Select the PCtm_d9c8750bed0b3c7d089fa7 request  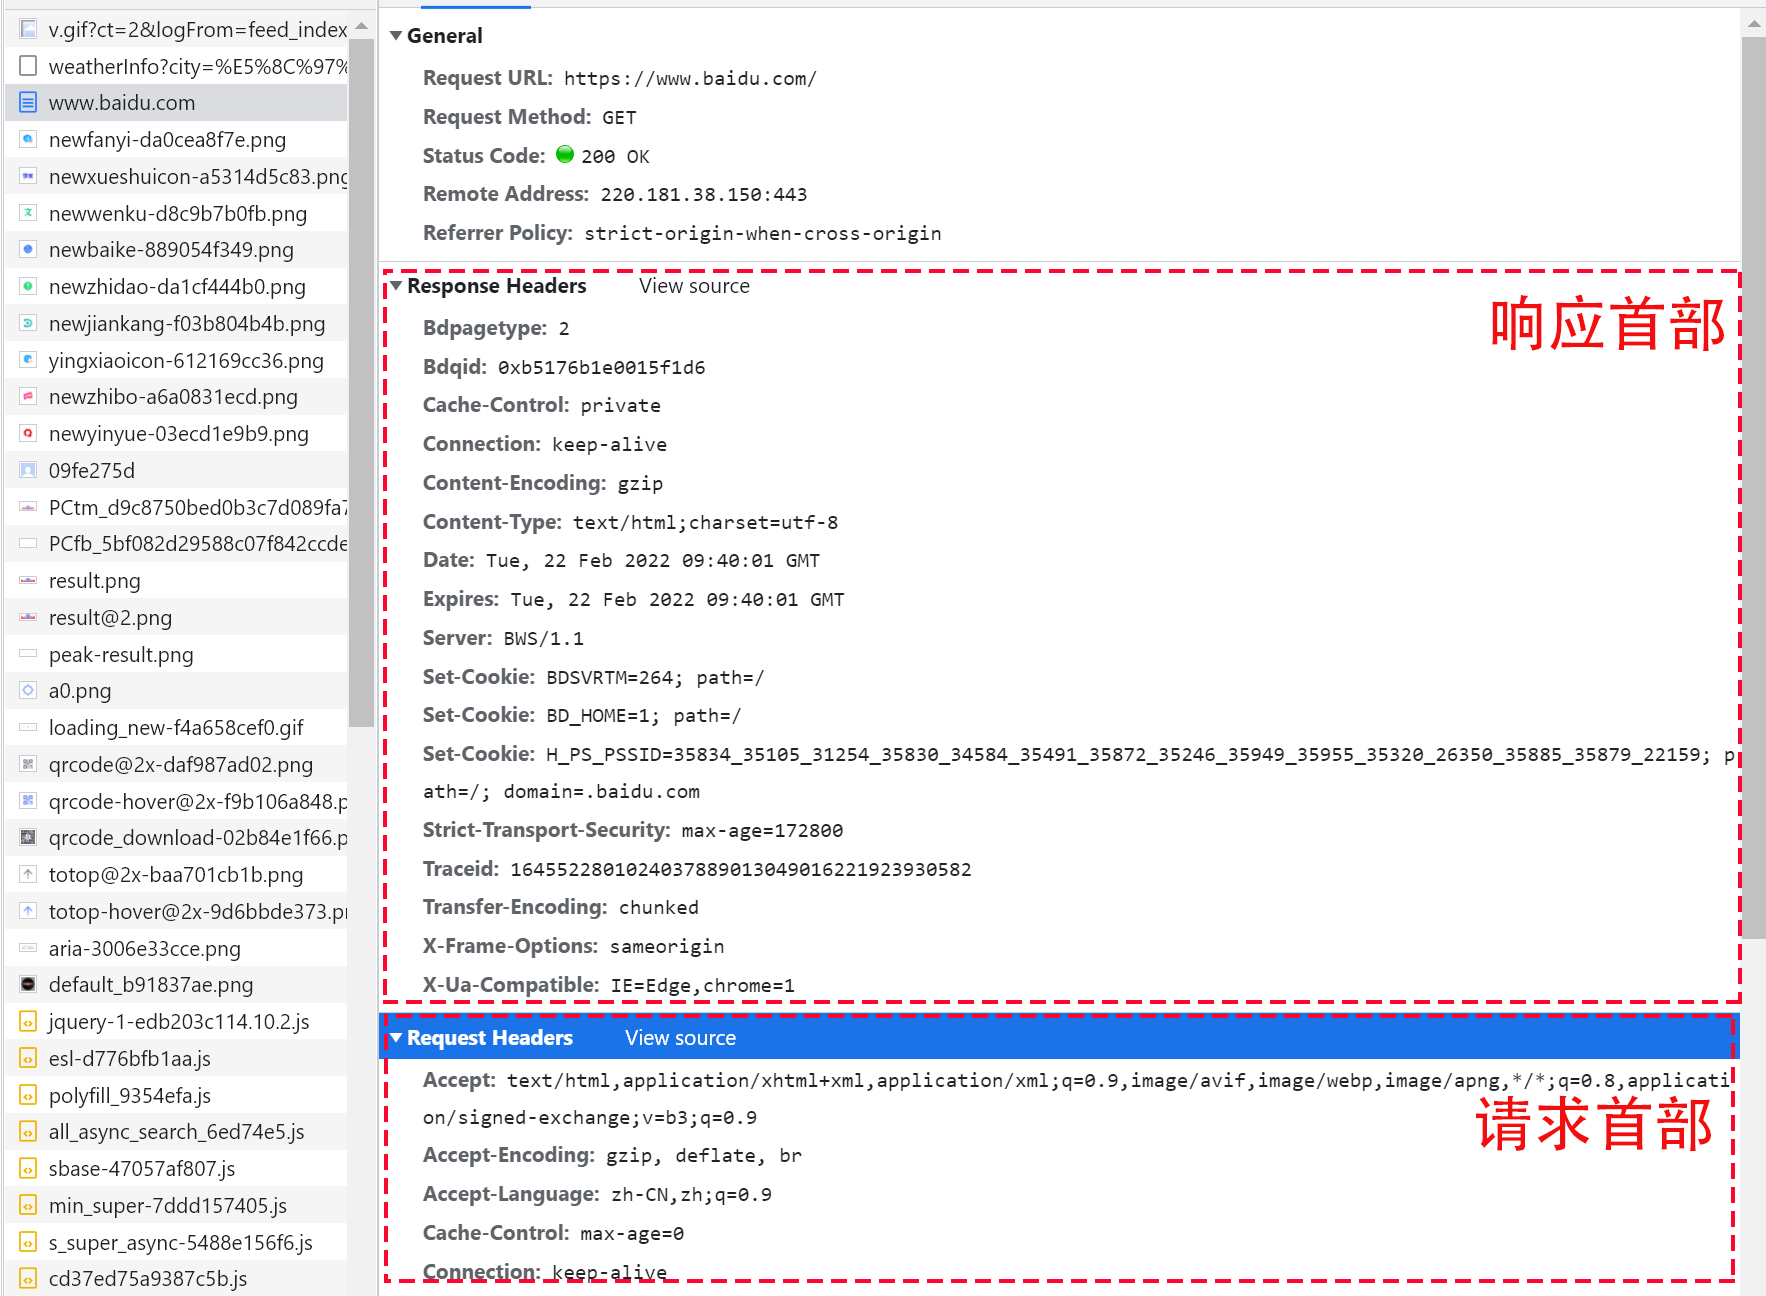coord(177,507)
